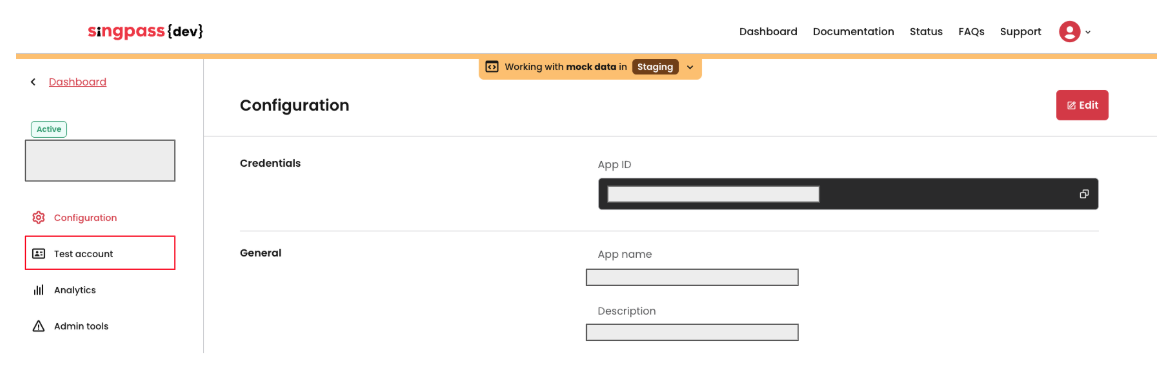Click the App name label
This screenshot has height=366, width=1161.
[625, 254]
